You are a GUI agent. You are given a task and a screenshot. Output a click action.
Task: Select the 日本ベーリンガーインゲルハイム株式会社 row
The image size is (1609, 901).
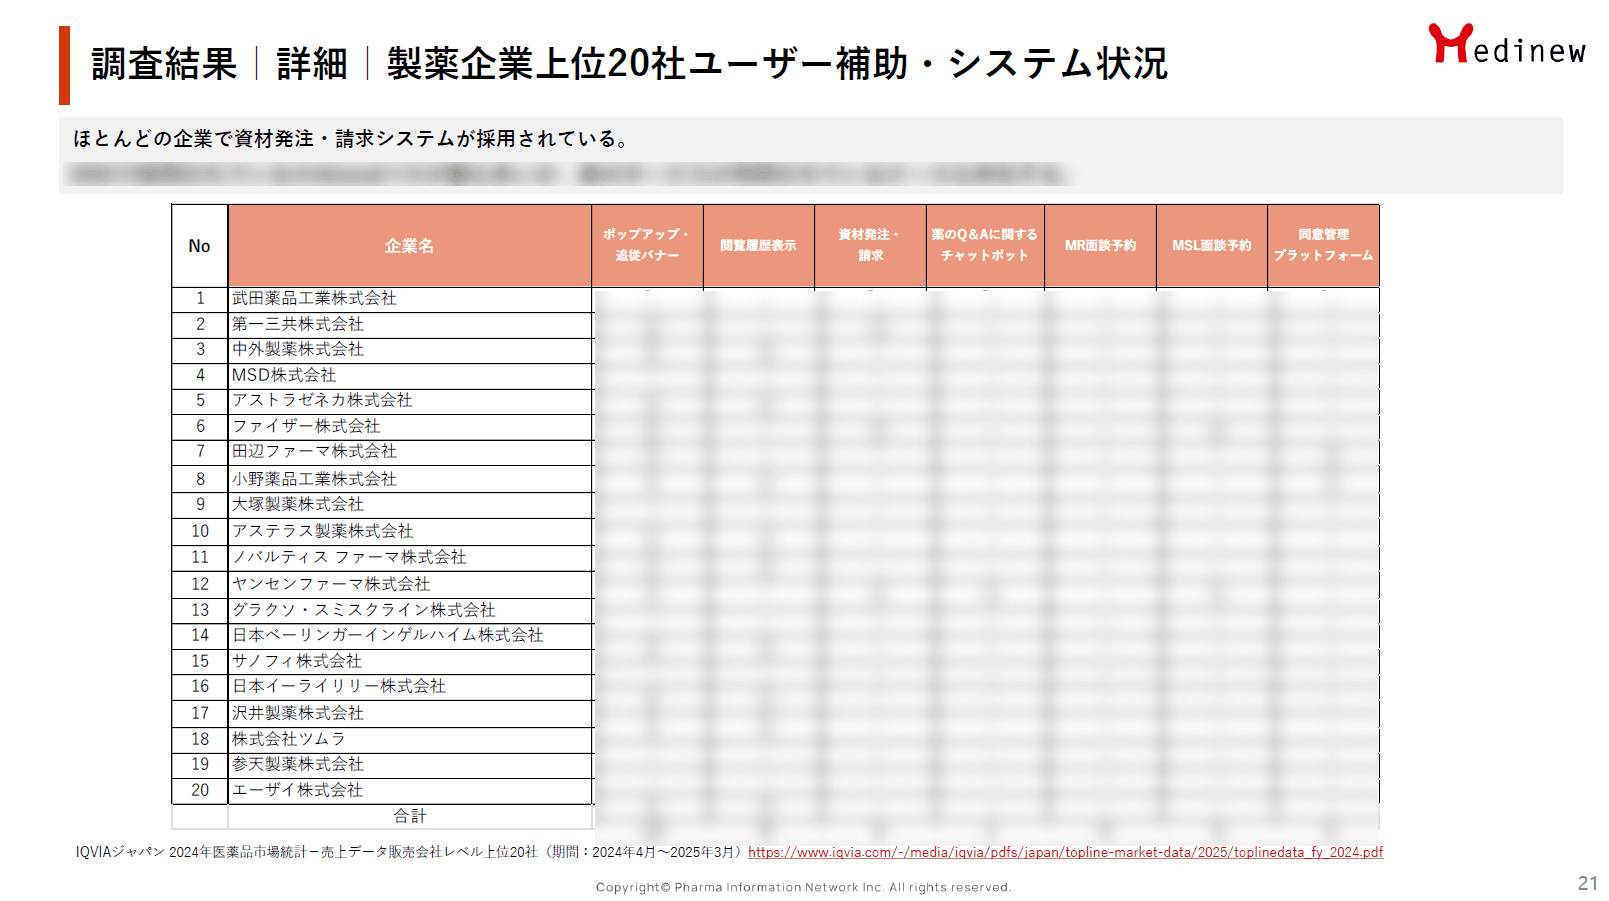click(x=387, y=635)
